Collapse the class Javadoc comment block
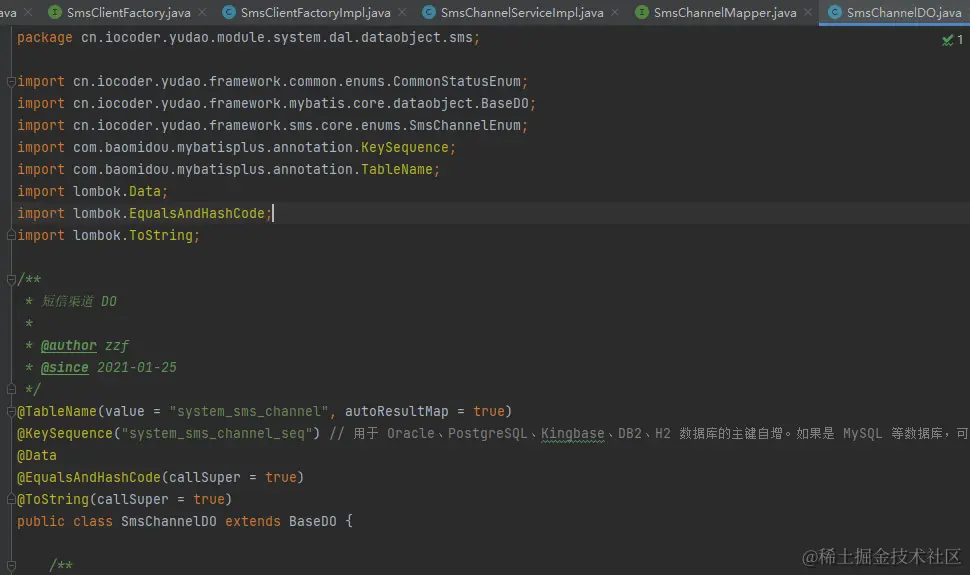This screenshot has width=970, height=575. click(x=11, y=280)
